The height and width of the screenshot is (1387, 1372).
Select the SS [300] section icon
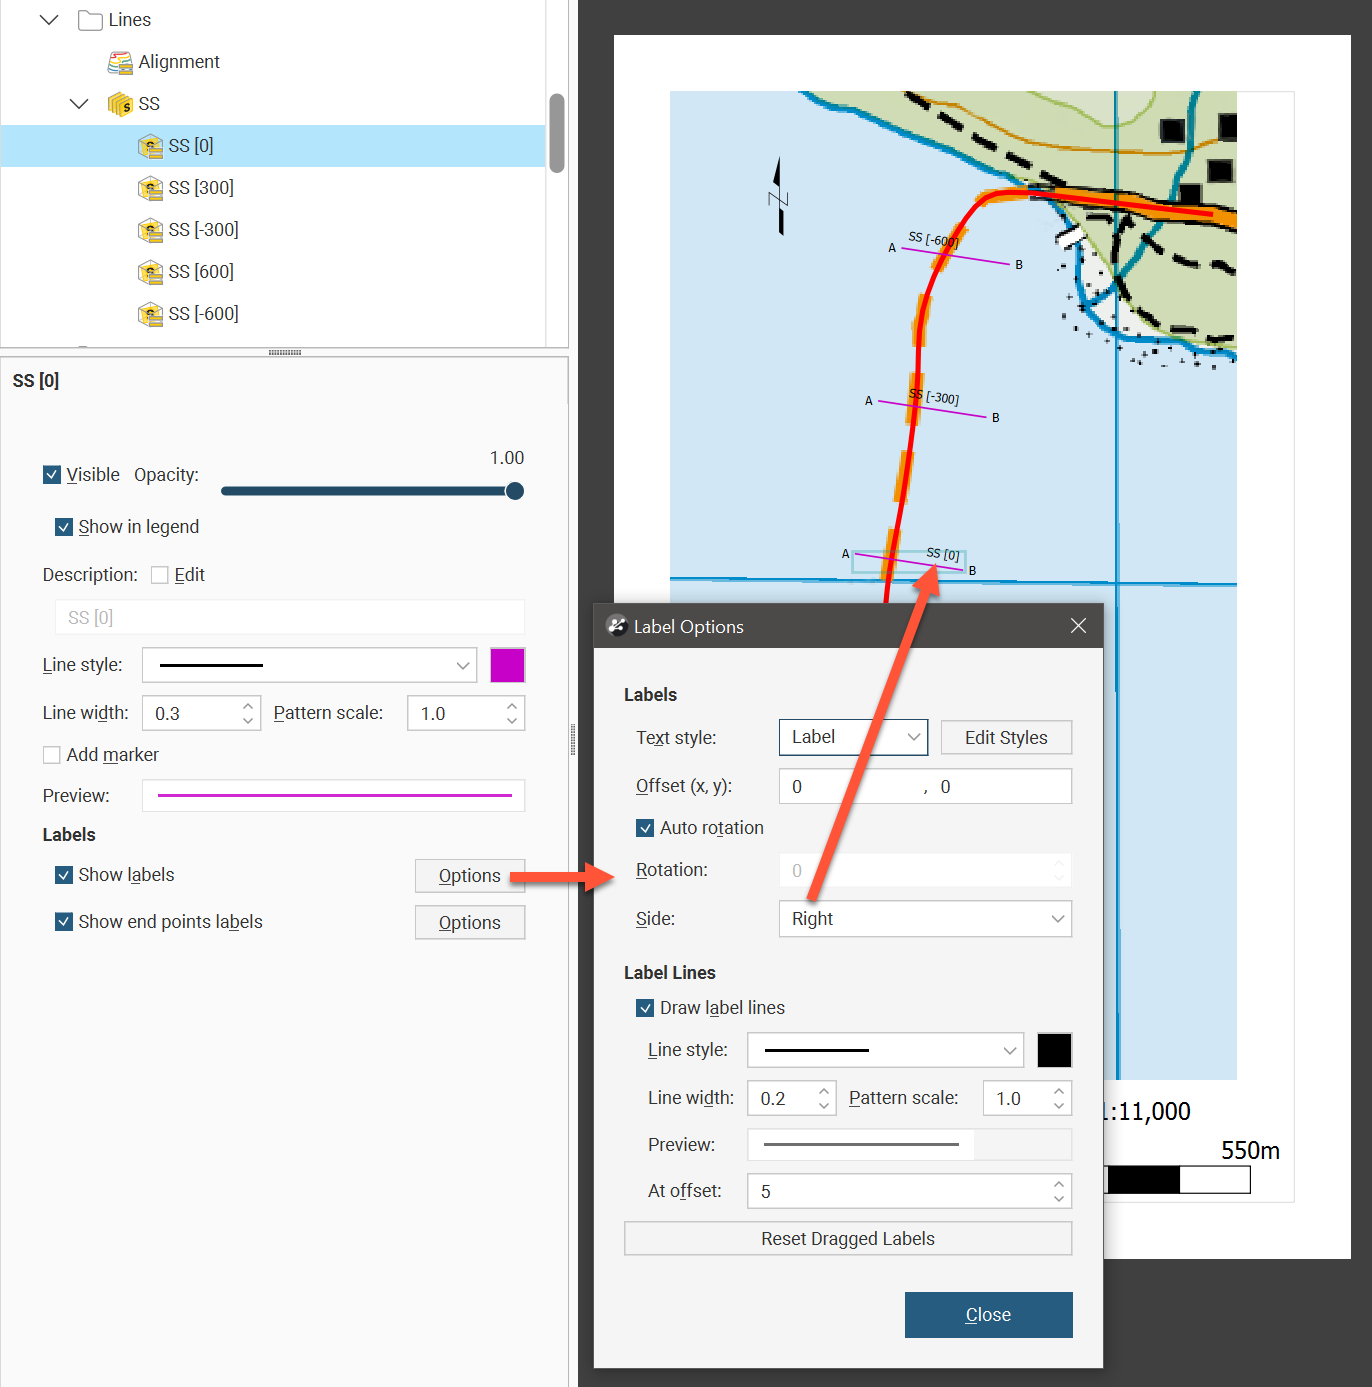150,188
